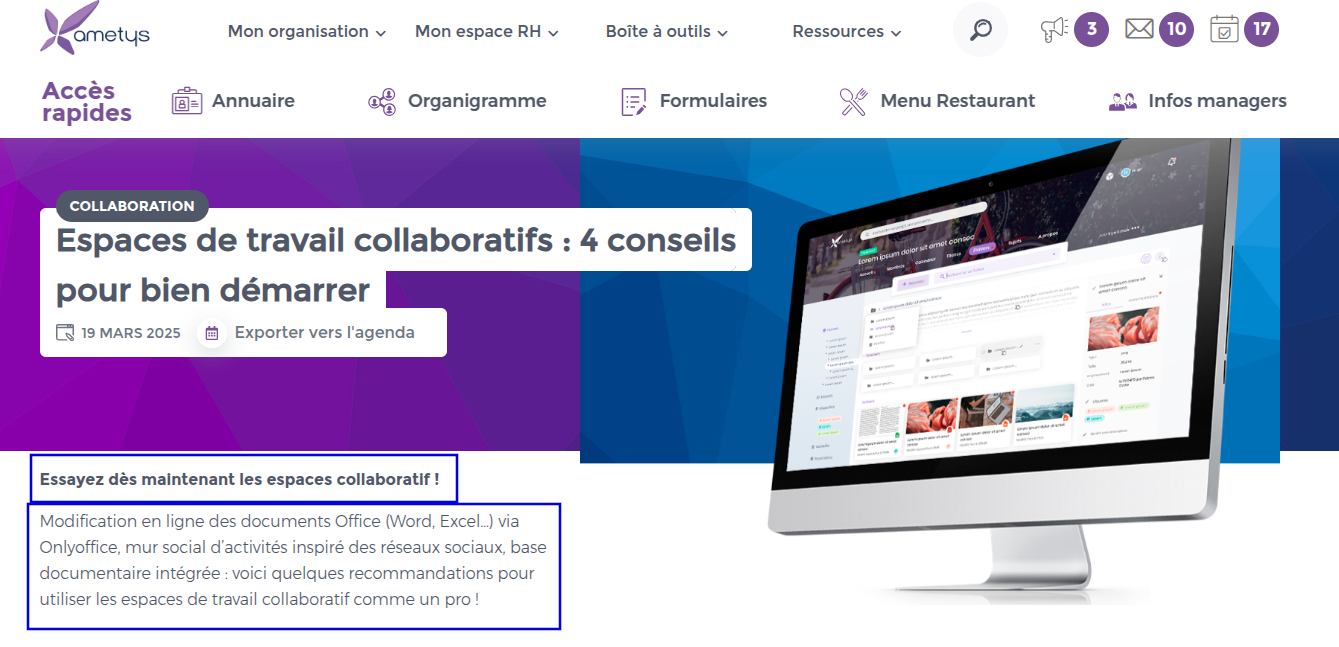The height and width of the screenshot is (647, 1339).
Task: Expand the Boîte à outils dropdown
Action: pyautogui.click(x=666, y=32)
